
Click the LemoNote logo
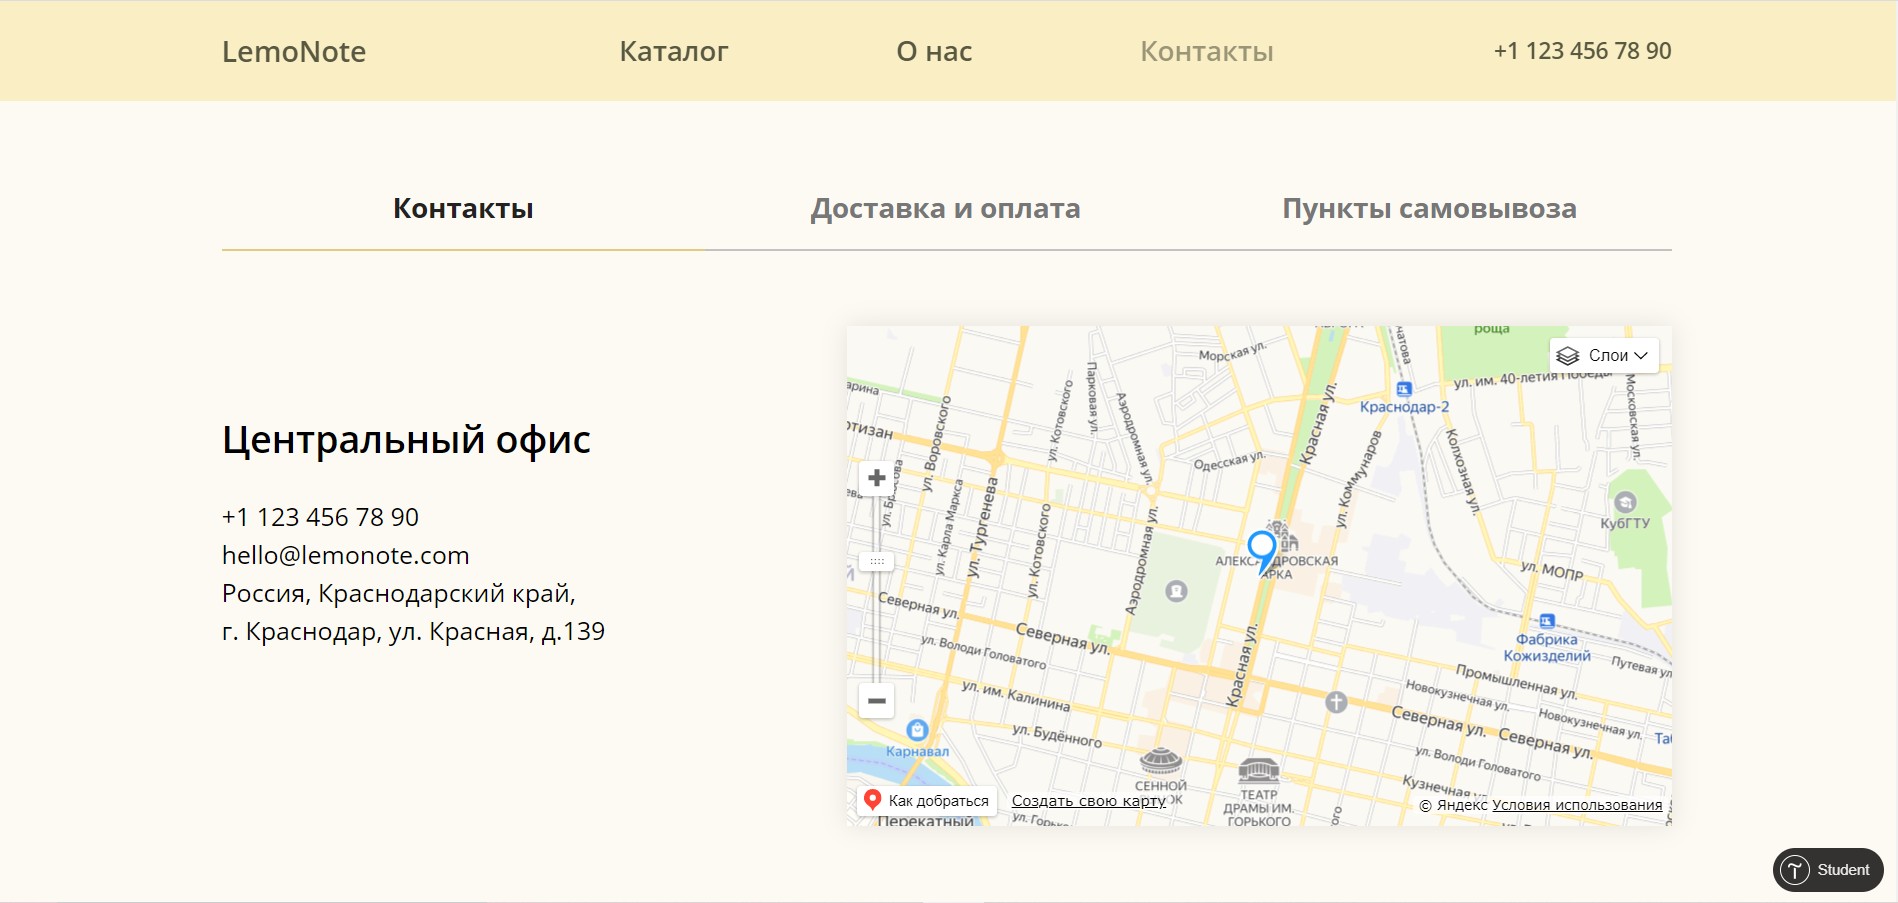[294, 51]
